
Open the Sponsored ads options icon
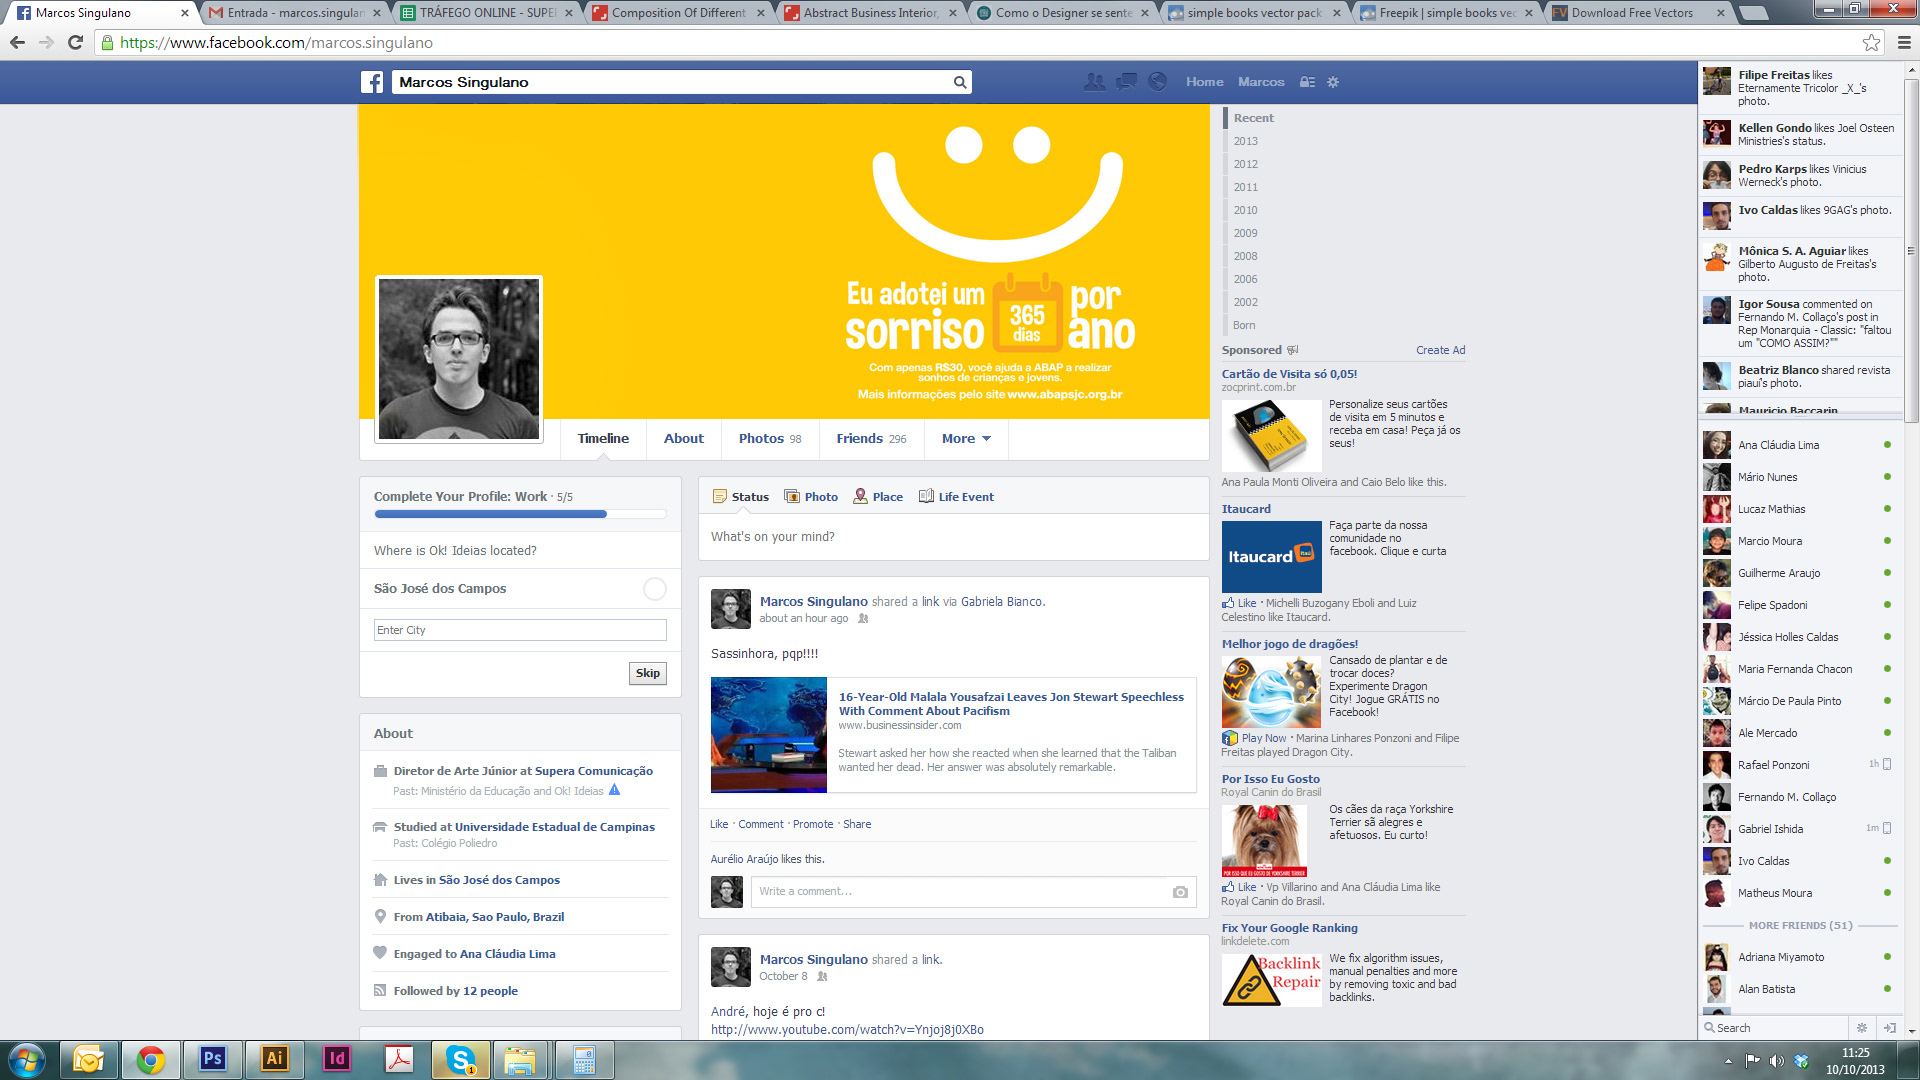coord(1292,350)
